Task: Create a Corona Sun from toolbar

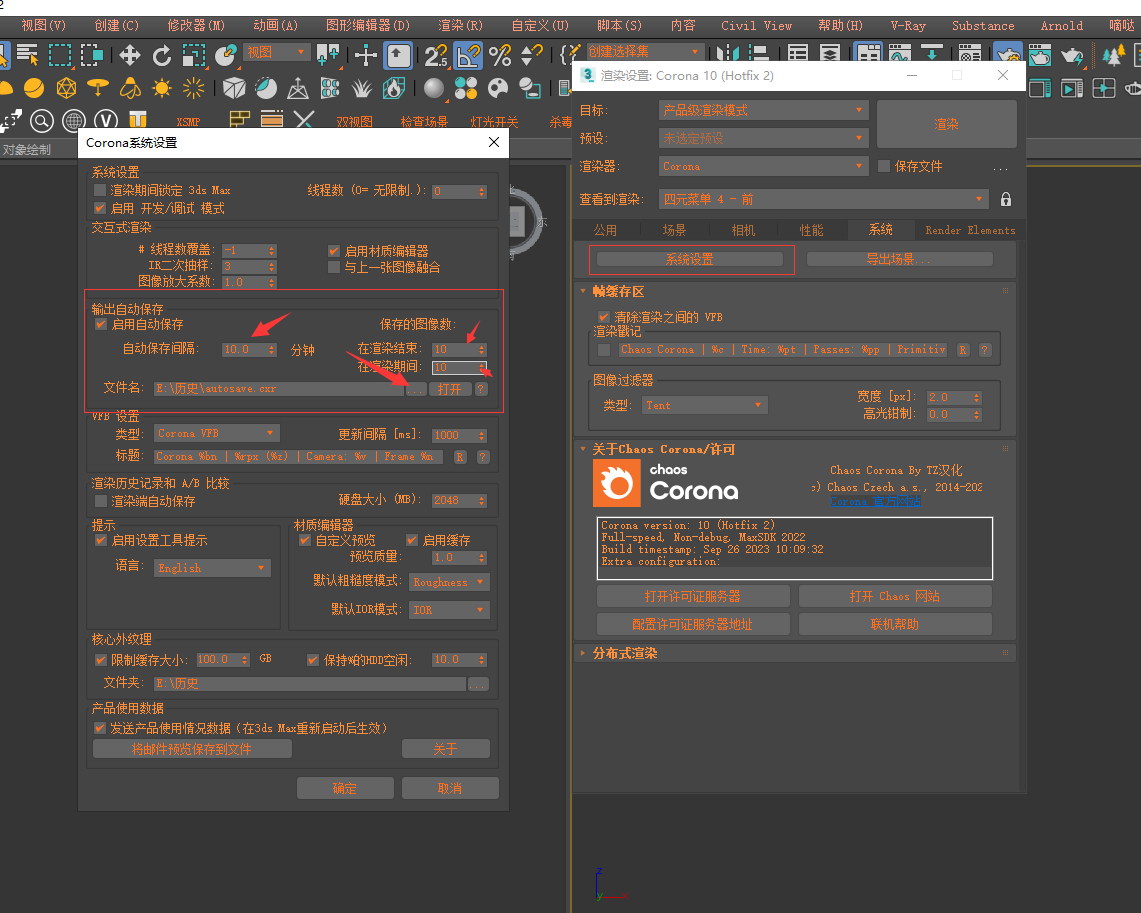Action: (x=162, y=89)
